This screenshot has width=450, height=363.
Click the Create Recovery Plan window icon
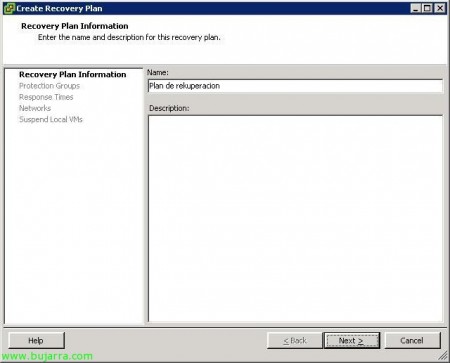9,8
